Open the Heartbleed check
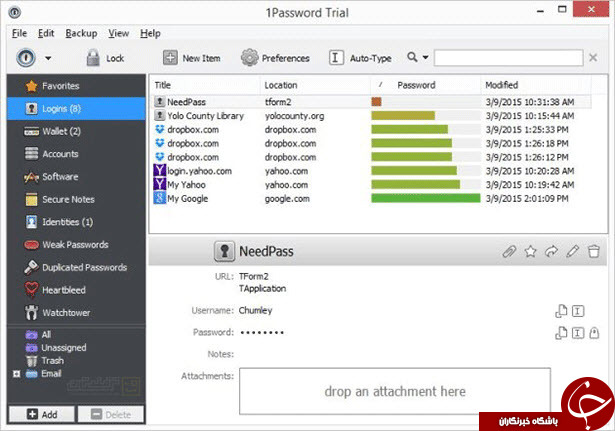 (76, 290)
